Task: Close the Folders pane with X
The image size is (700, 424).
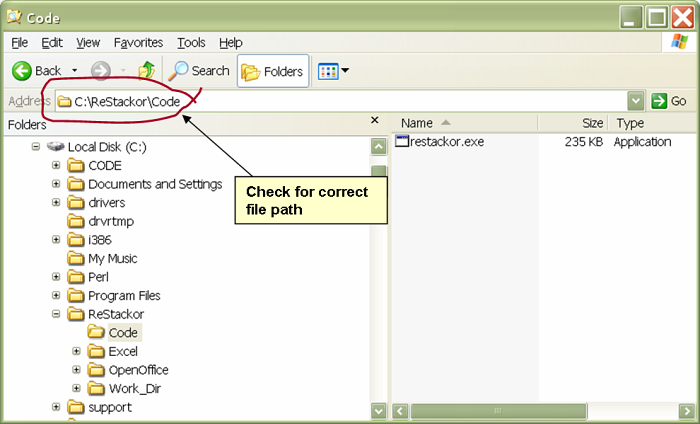Action: (x=375, y=120)
